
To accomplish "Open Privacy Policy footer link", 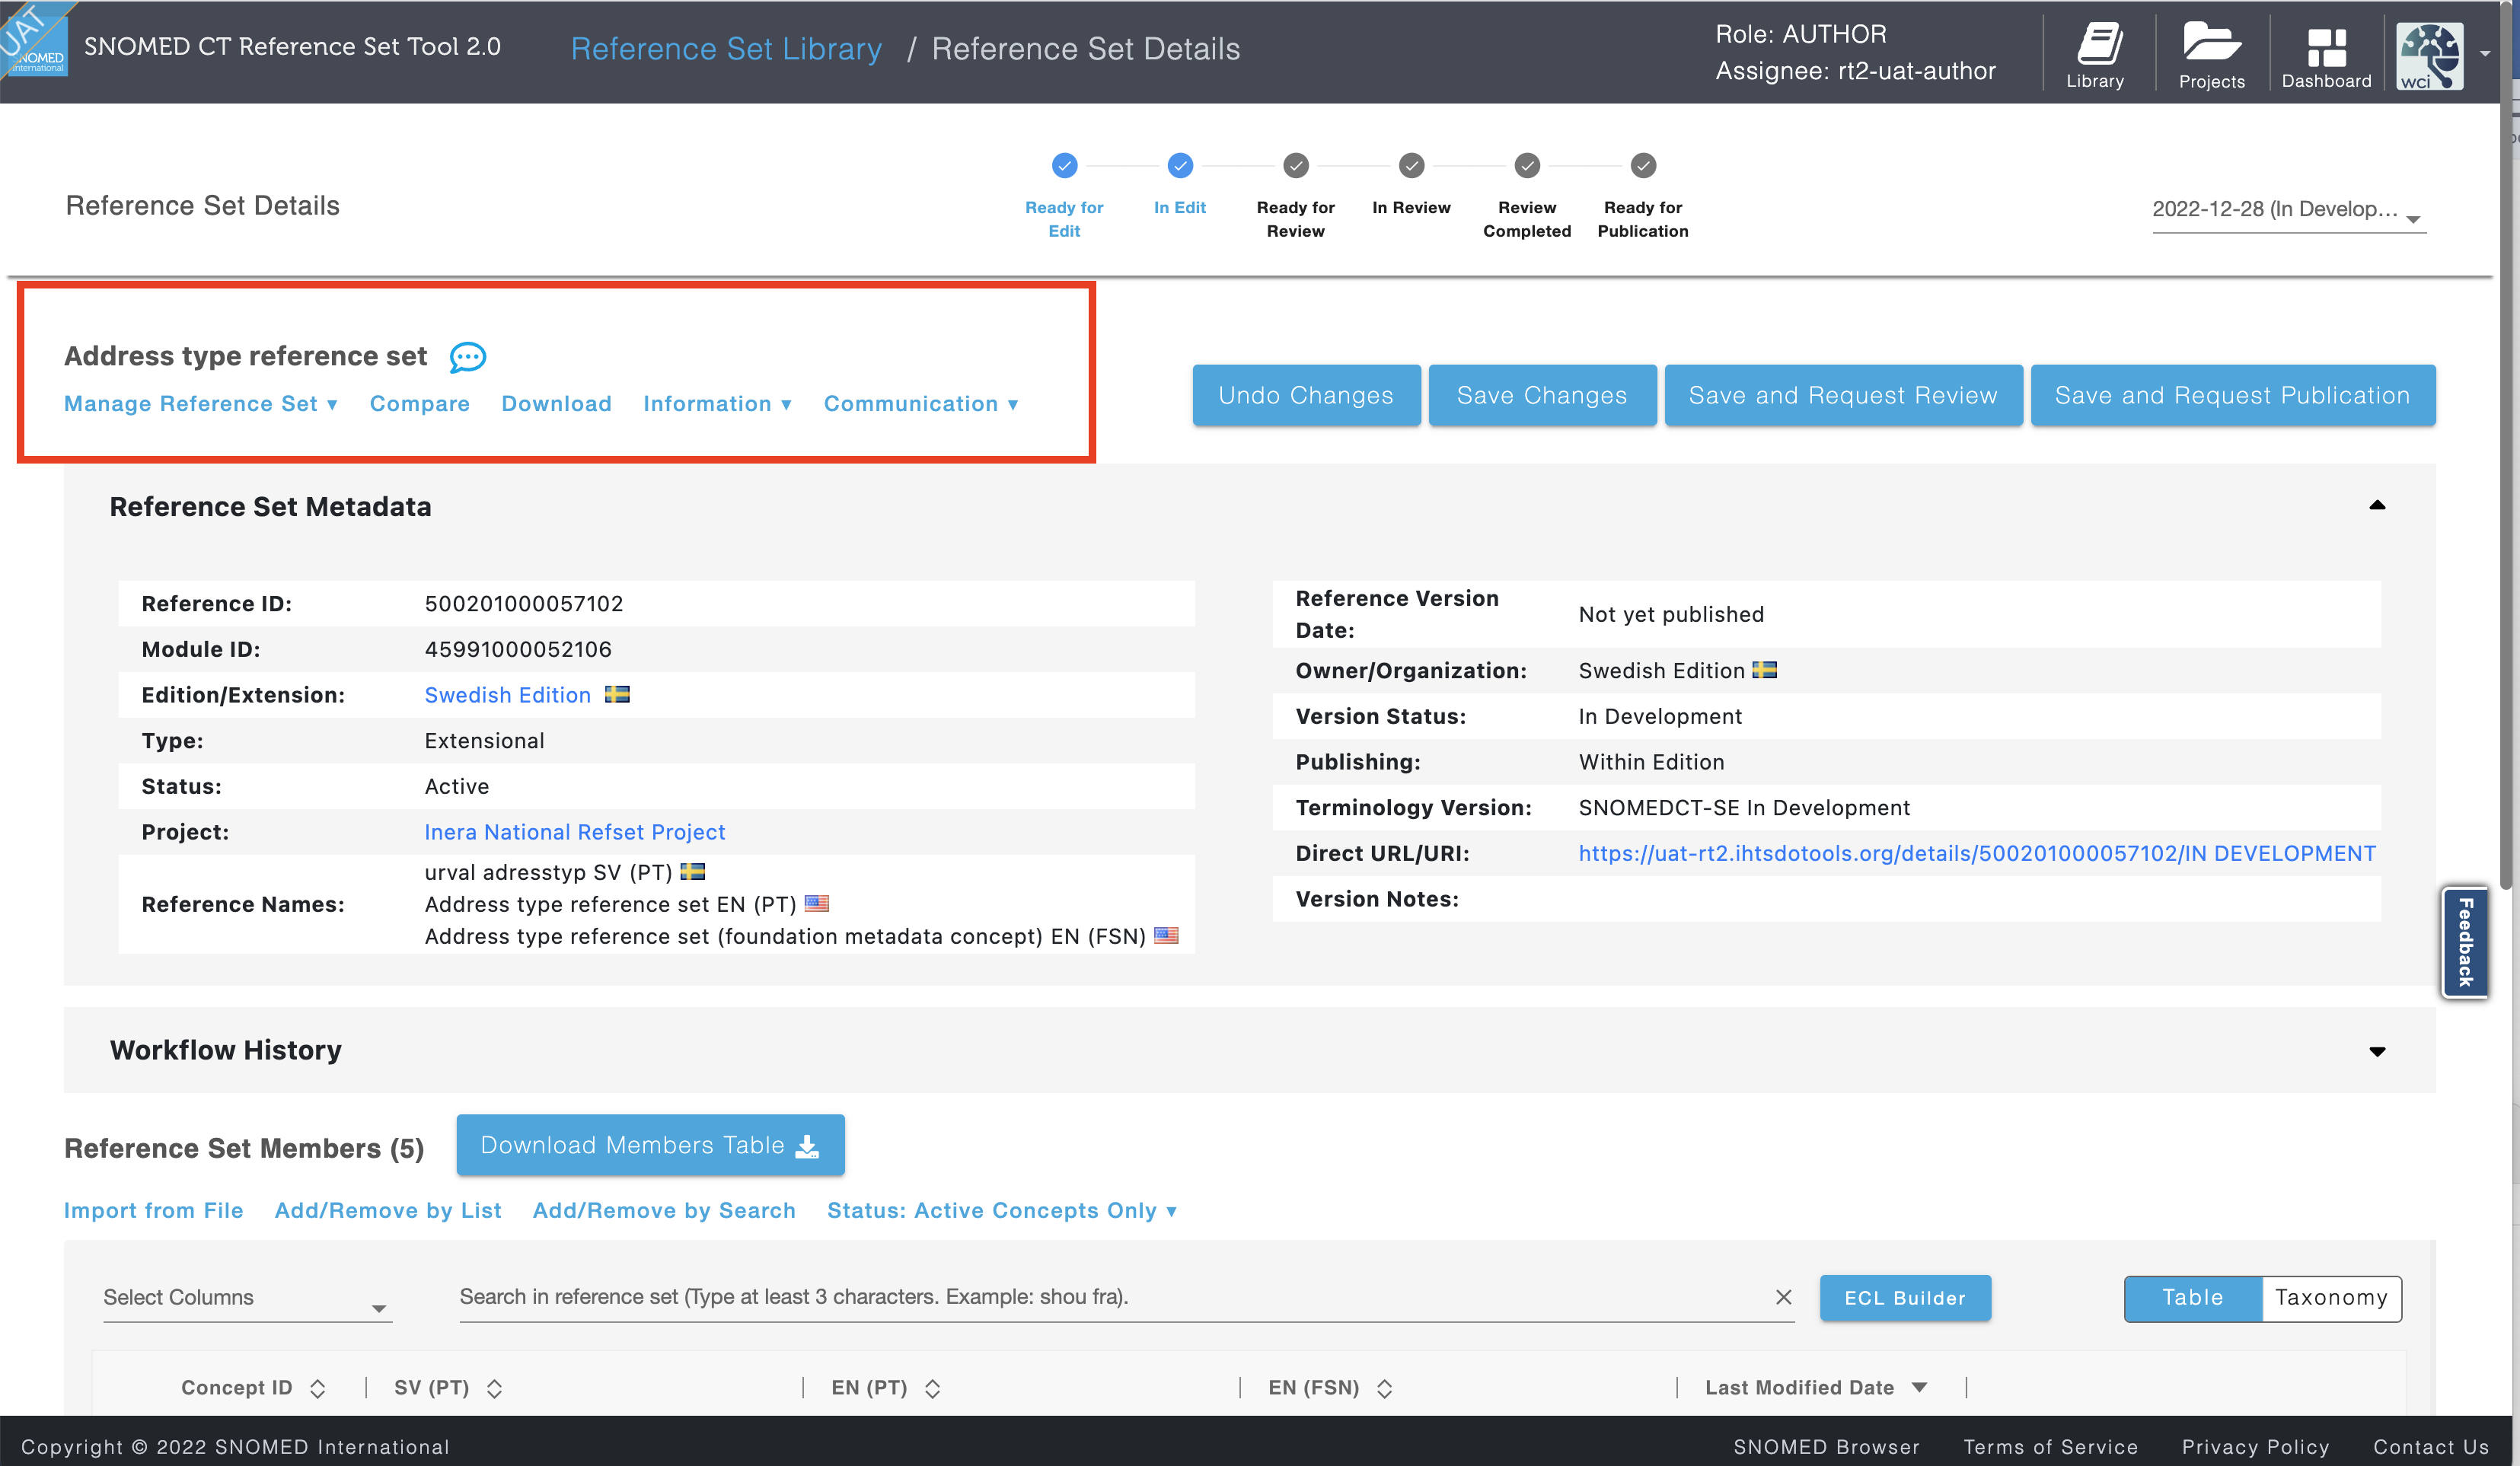I will [2255, 1446].
